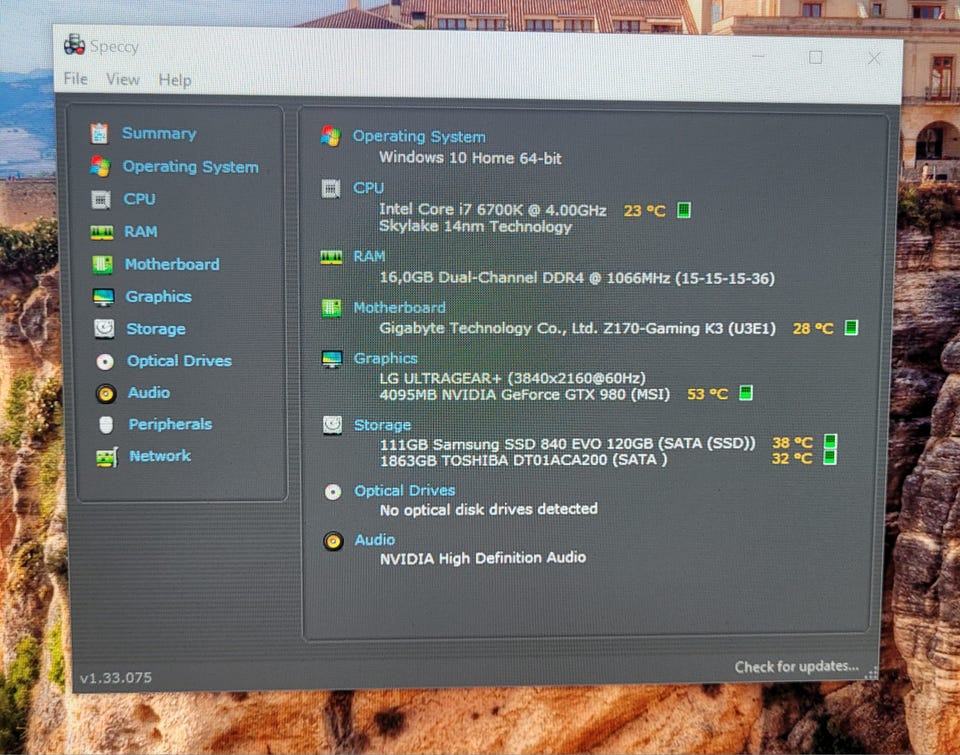Click the green temperature indicator next to CPU 23 °C

click(x=684, y=210)
